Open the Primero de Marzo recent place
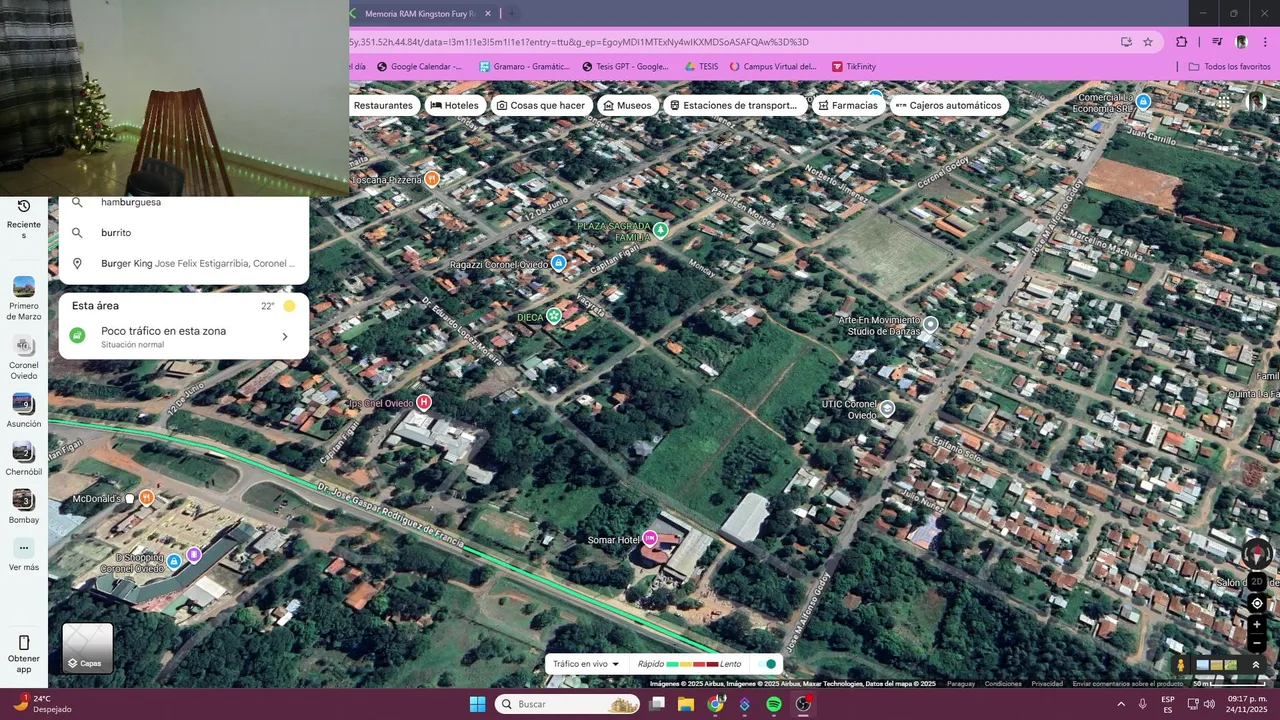1280x720 pixels. [x=24, y=298]
